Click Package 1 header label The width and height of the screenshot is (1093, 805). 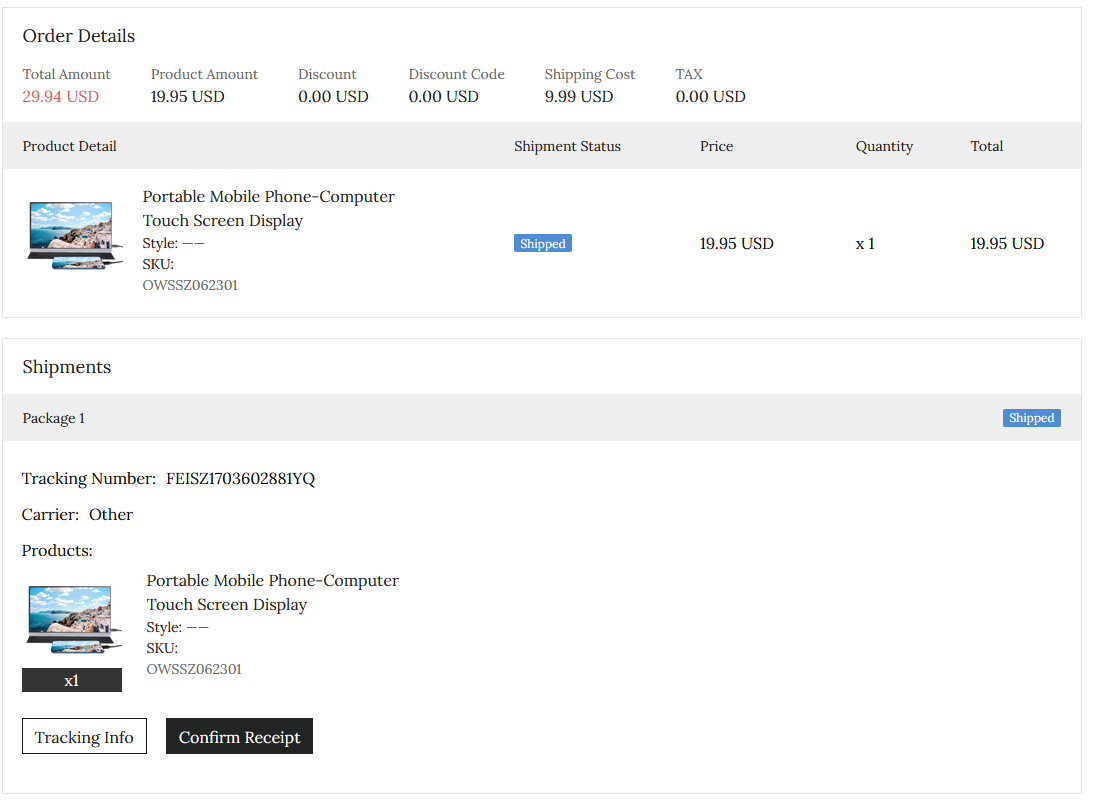point(54,418)
